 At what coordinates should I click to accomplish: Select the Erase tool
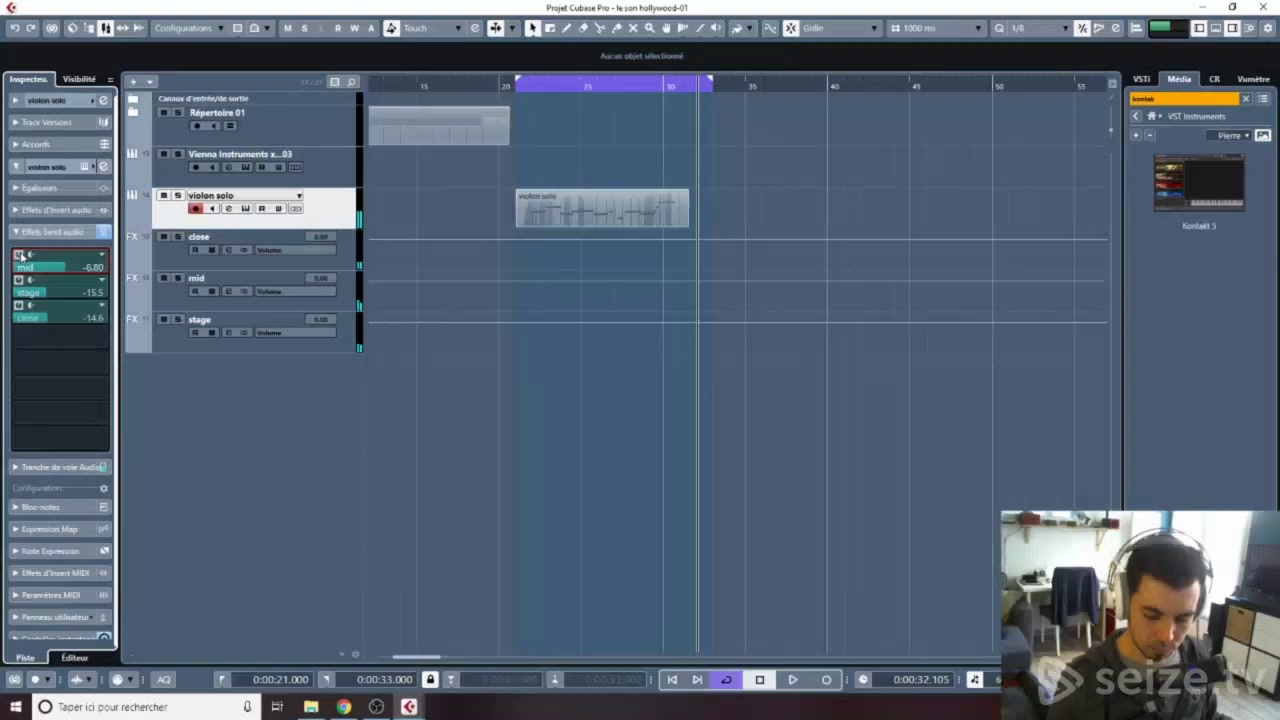[583, 28]
